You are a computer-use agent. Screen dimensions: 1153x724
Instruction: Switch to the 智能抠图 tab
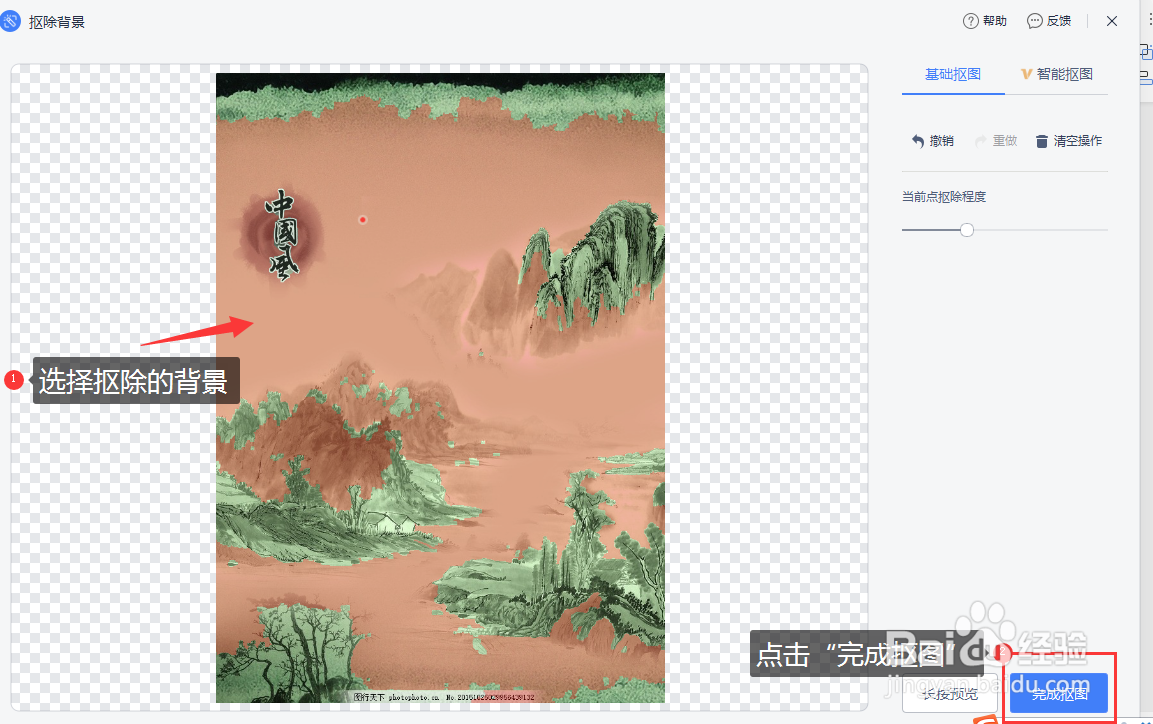pyautogui.click(x=1057, y=74)
